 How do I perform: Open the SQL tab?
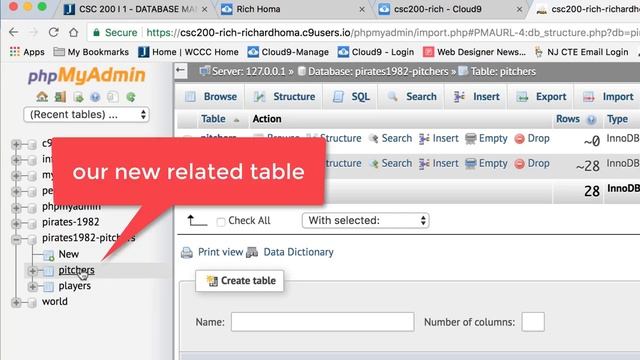[351, 97]
